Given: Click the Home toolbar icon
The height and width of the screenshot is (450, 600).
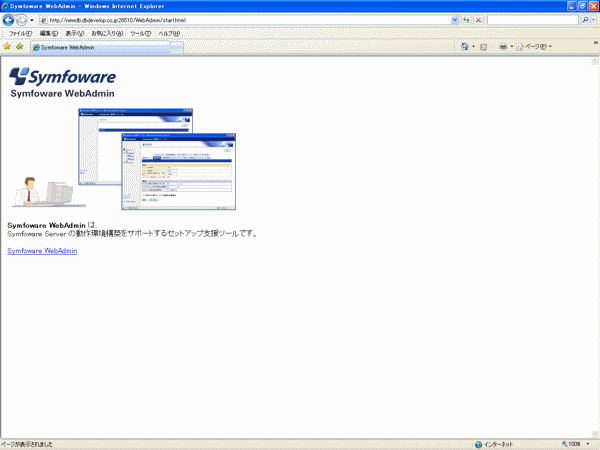Looking at the screenshot, I should 465,46.
